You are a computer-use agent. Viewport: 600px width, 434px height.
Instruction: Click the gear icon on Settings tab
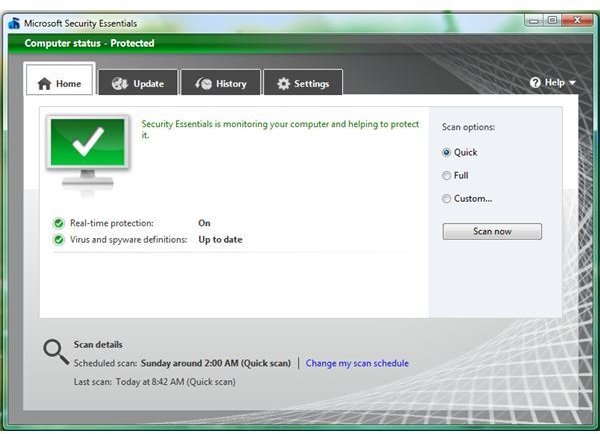(x=283, y=83)
